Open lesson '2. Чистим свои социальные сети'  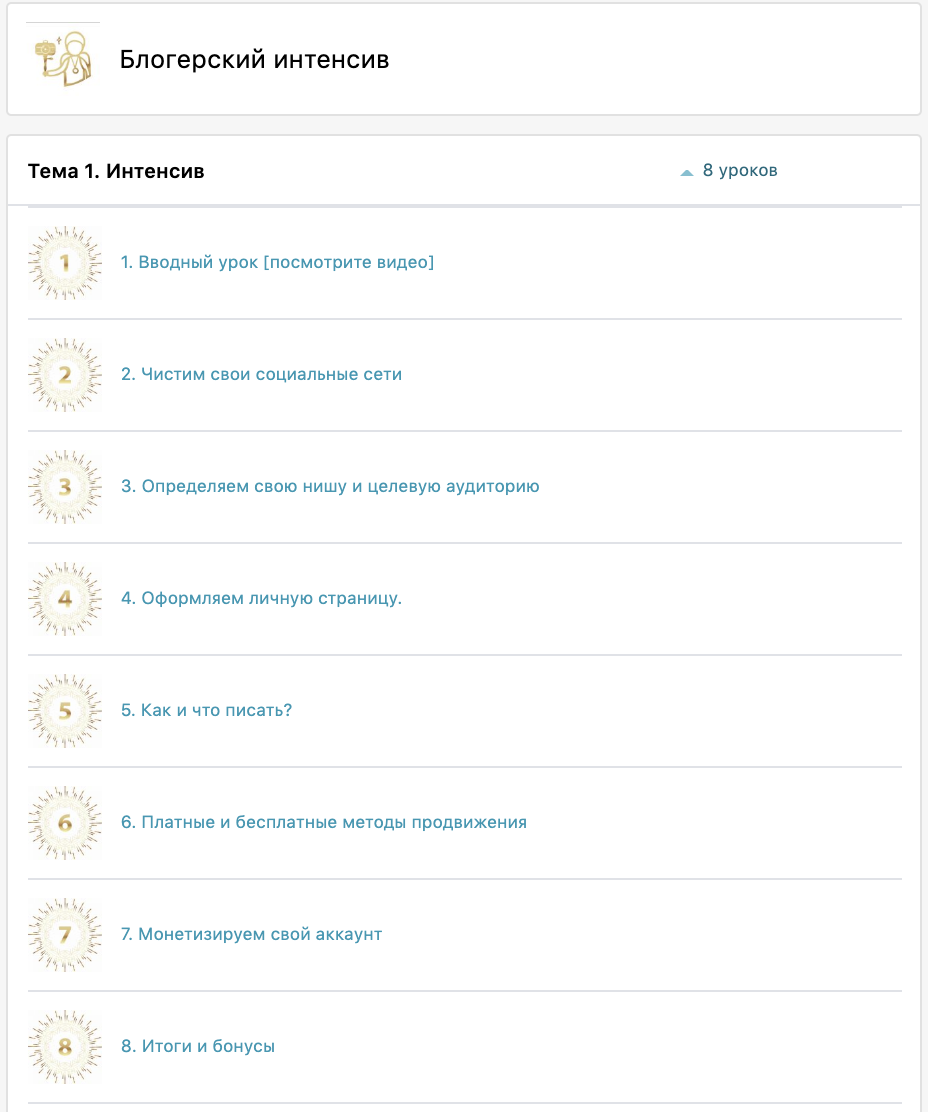tap(261, 375)
